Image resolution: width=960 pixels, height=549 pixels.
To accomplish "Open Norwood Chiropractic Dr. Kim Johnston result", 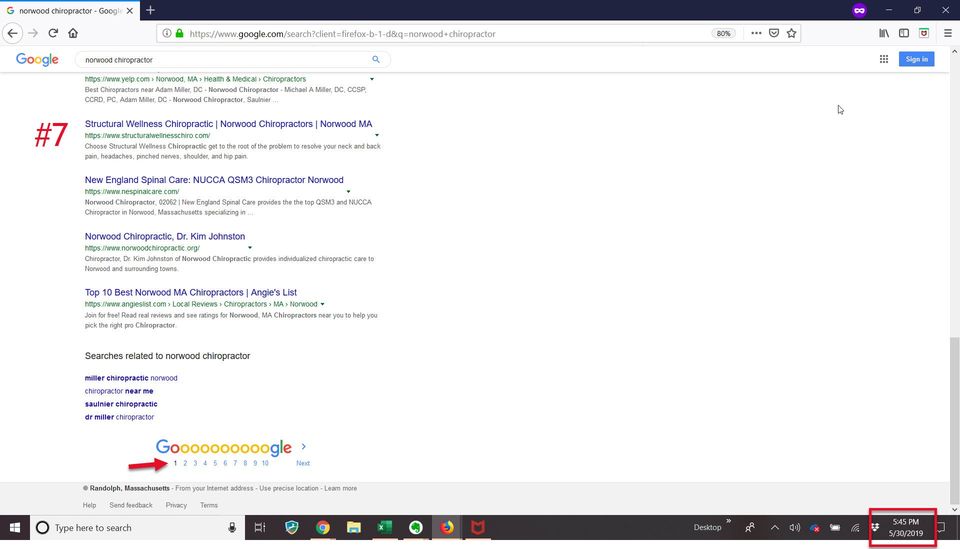I will [x=165, y=236].
